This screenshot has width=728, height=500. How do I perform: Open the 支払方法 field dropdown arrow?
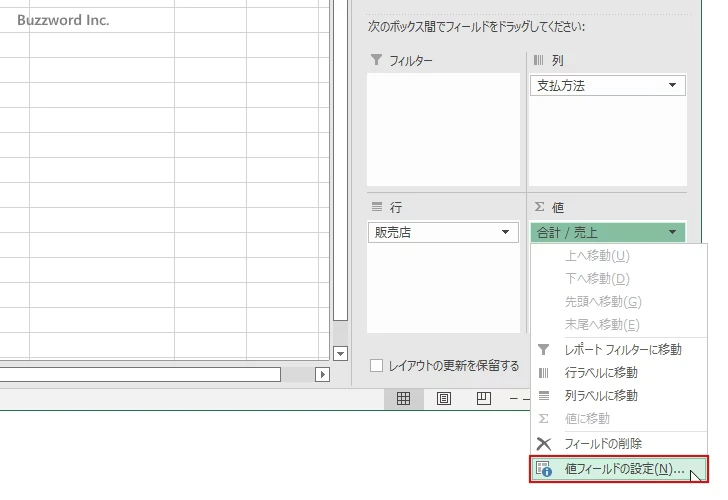pos(672,85)
